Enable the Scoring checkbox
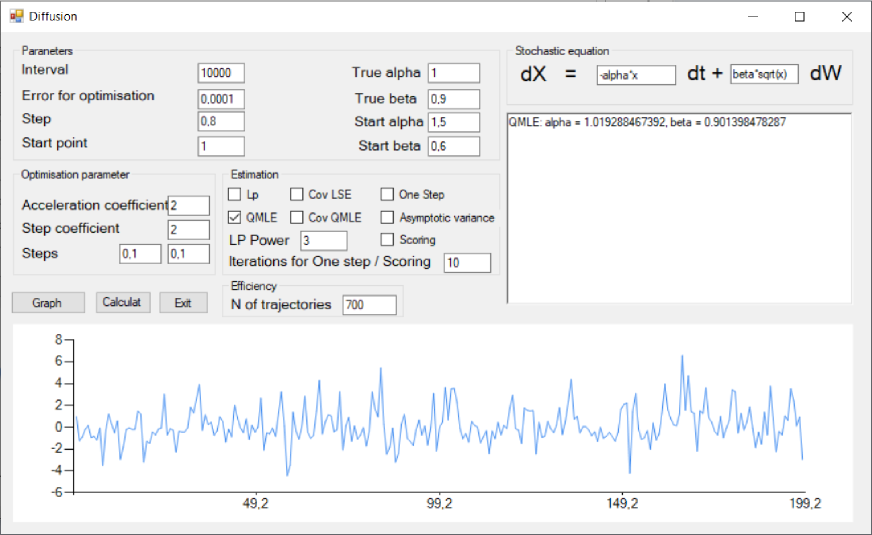872x535 pixels. click(388, 240)
